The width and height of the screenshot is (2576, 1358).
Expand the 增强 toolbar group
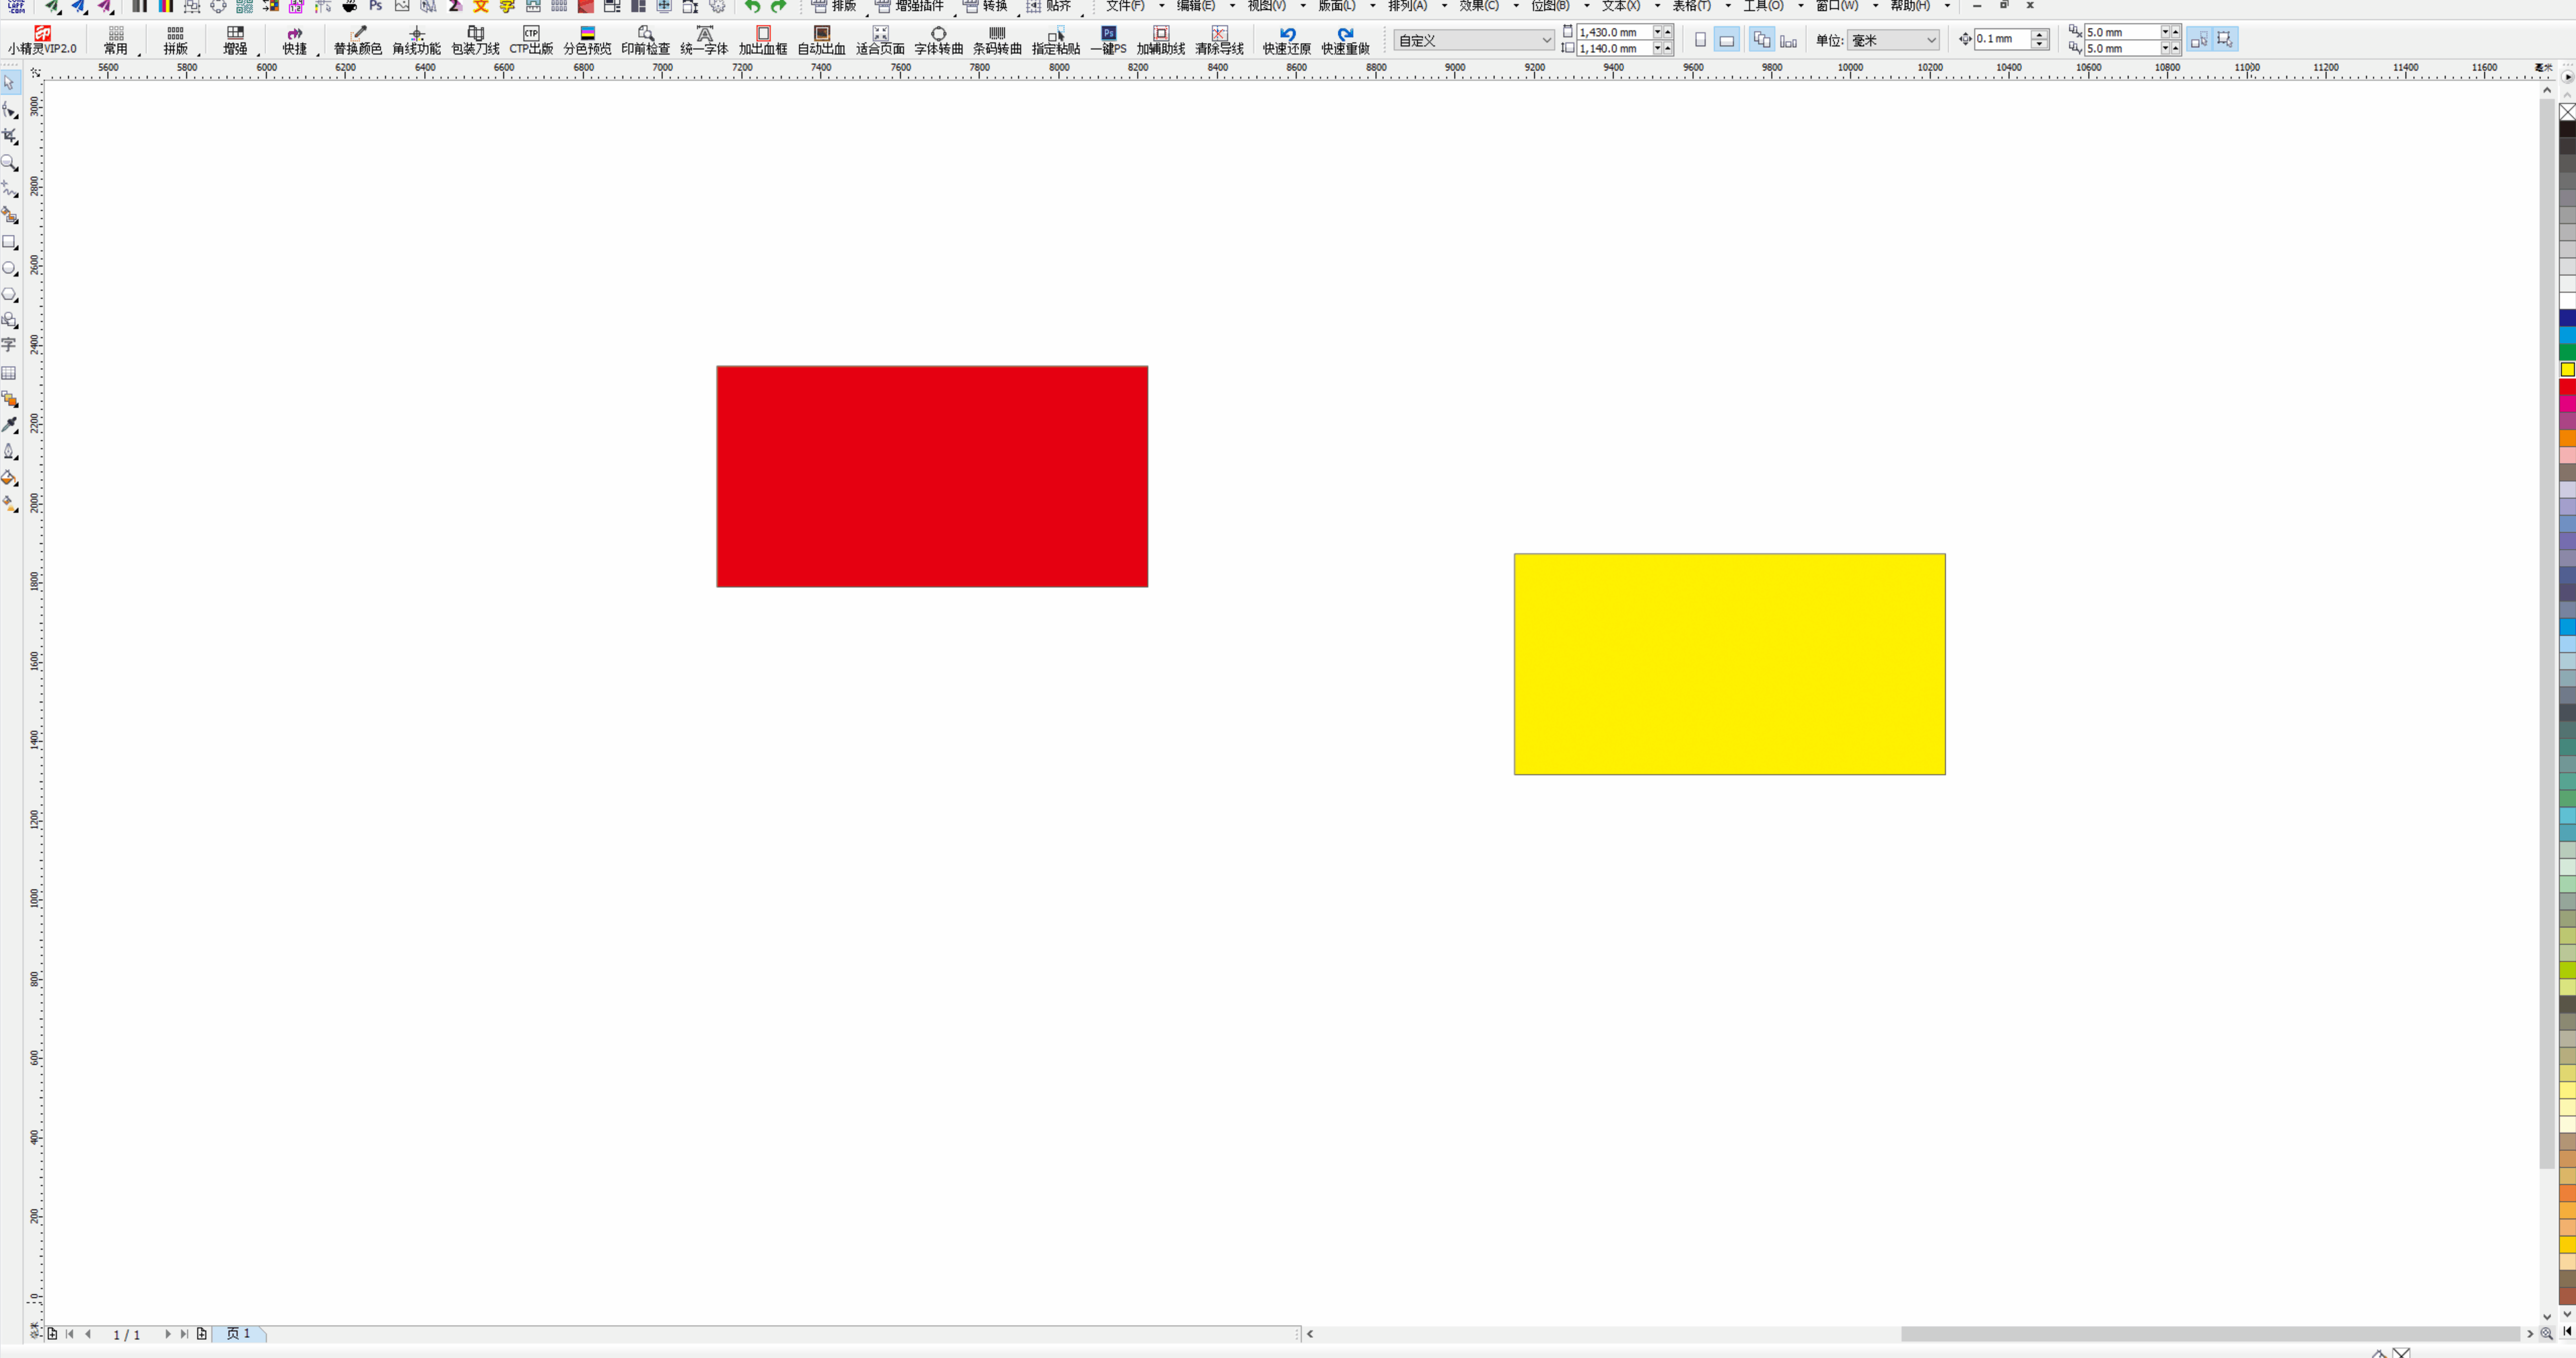[235, 40]
